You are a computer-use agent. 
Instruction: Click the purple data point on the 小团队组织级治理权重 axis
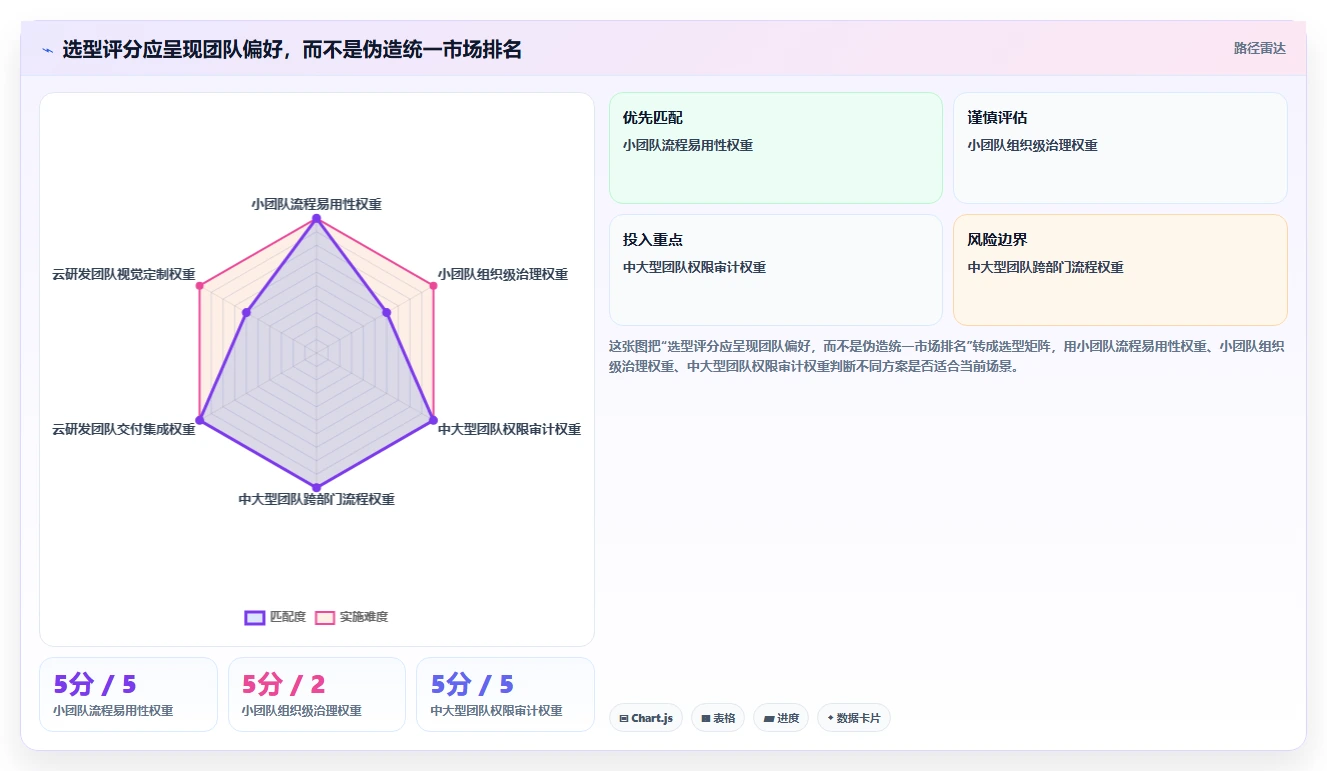point(387,313)
